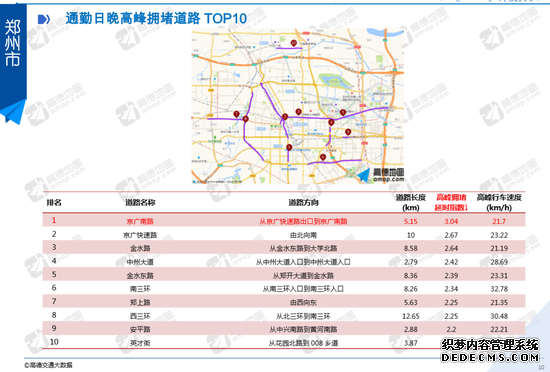Click the DEDECMS.COM watermark text
550x372 pixels.
[x=490, y=358]
